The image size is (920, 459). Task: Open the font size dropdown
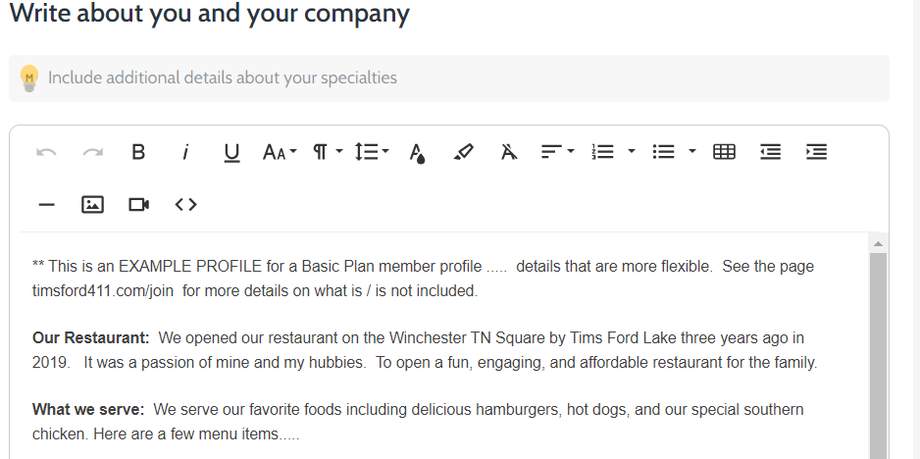coord(279,152)
